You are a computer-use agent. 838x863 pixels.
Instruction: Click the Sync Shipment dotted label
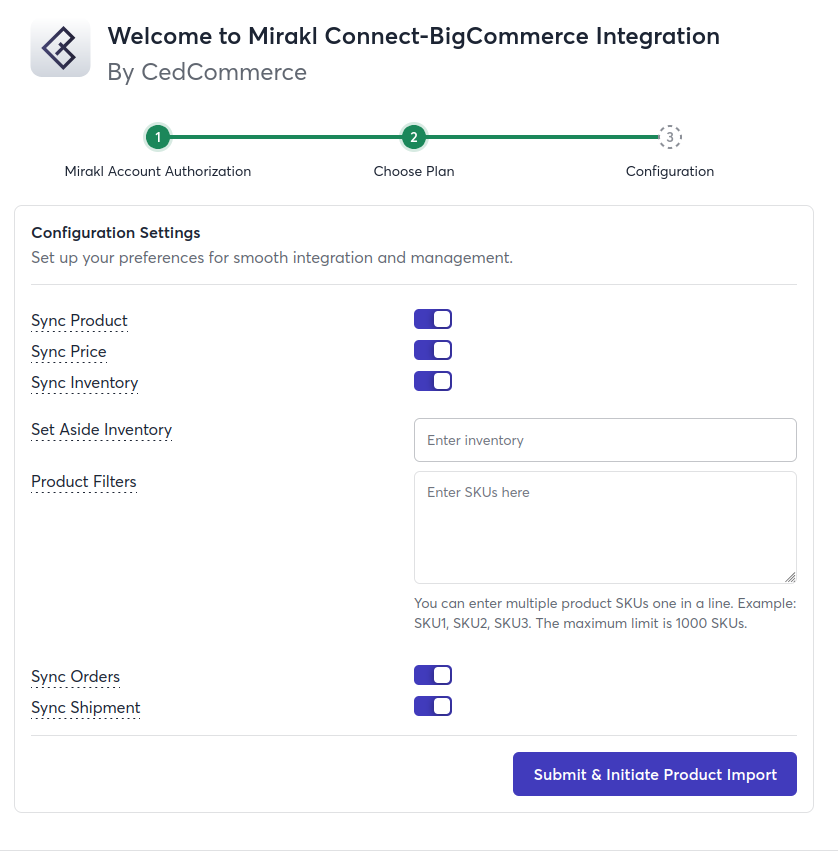click(x=86, y=708)
